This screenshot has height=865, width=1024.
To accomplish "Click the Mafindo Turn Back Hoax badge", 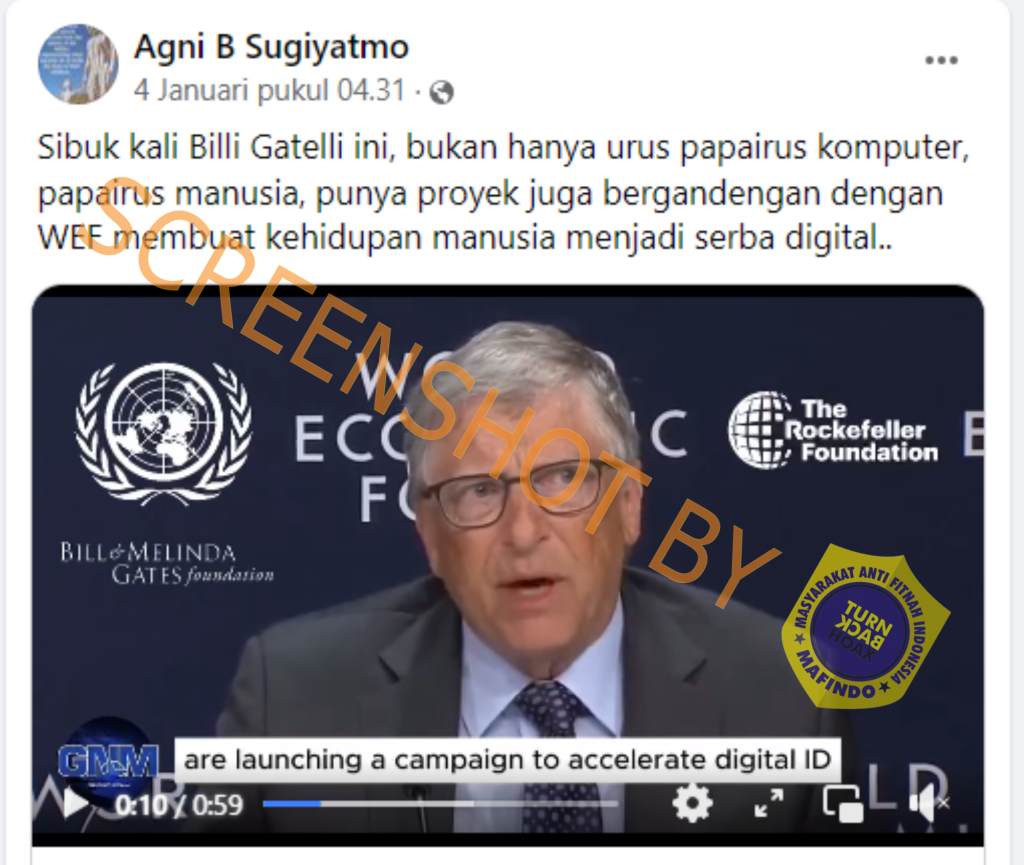I will pyautogui.click(x=865, y=627).
